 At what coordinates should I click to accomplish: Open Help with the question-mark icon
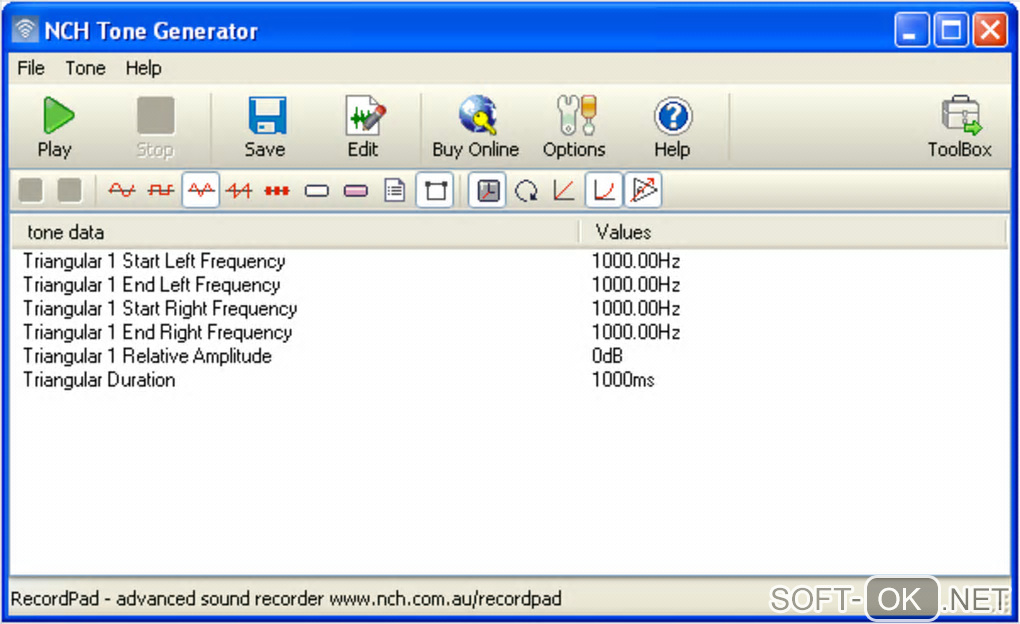point(672,127)
